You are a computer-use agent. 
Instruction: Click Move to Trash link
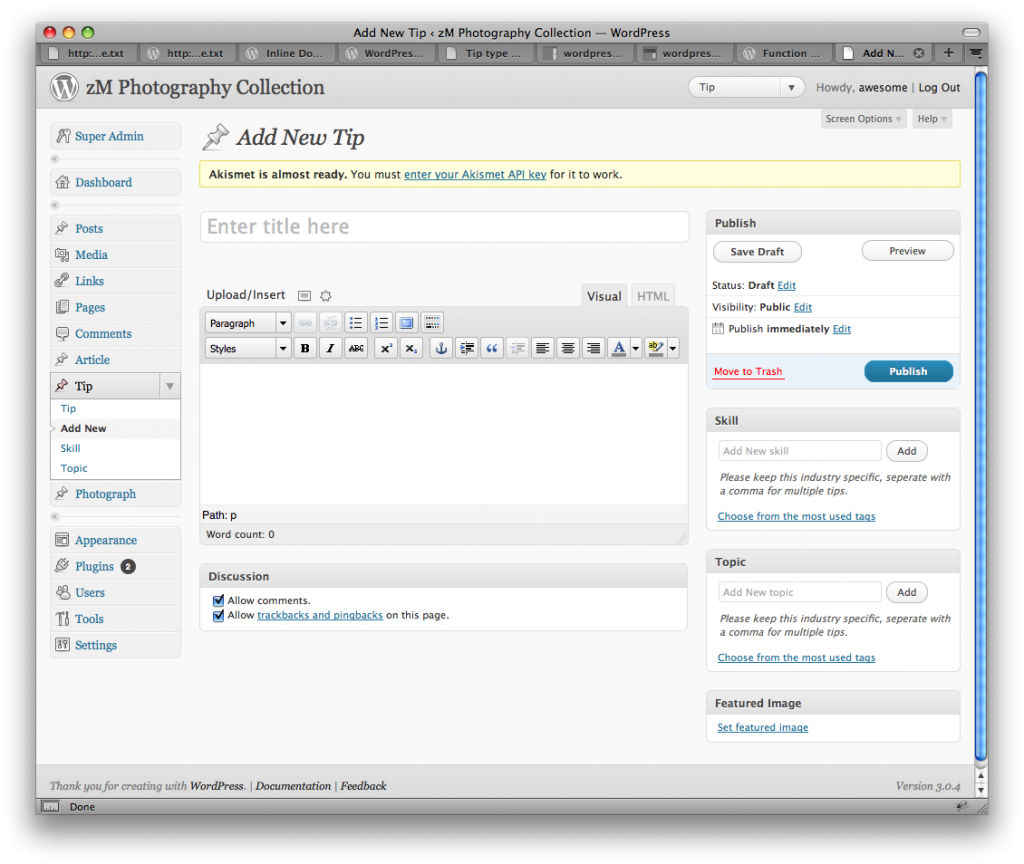[x=748, y=372]
